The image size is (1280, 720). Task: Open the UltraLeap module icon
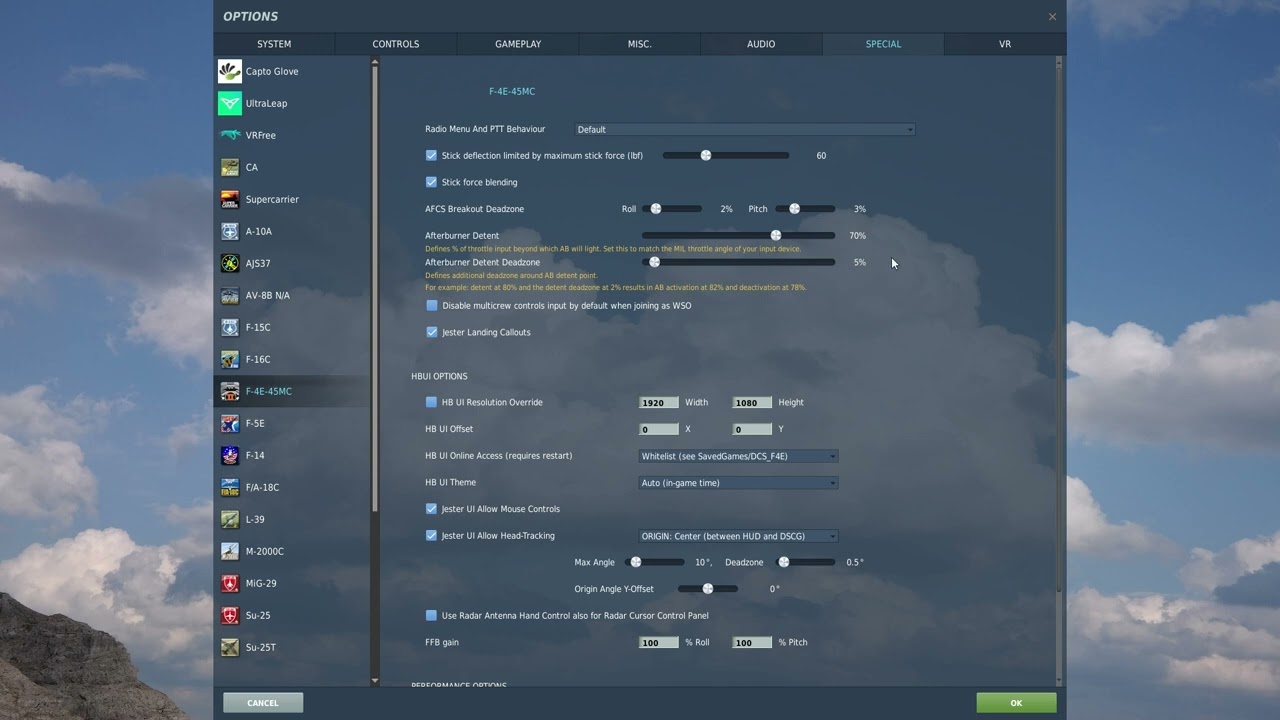point(230,103)
